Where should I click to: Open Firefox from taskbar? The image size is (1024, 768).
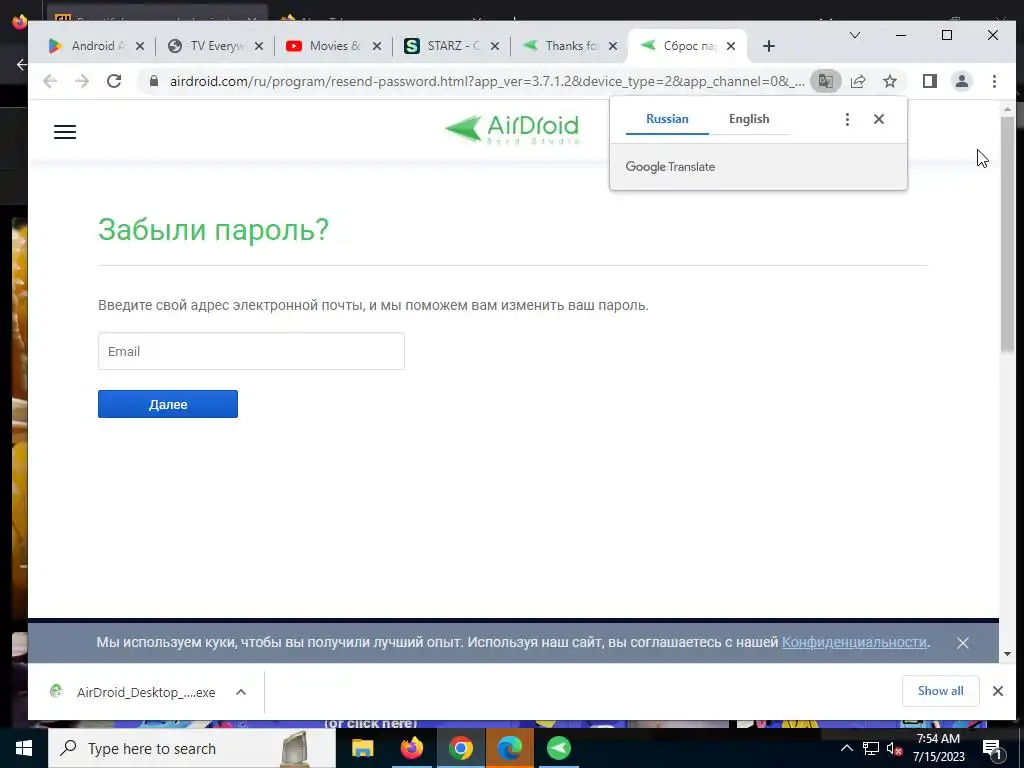pos(411,748)
